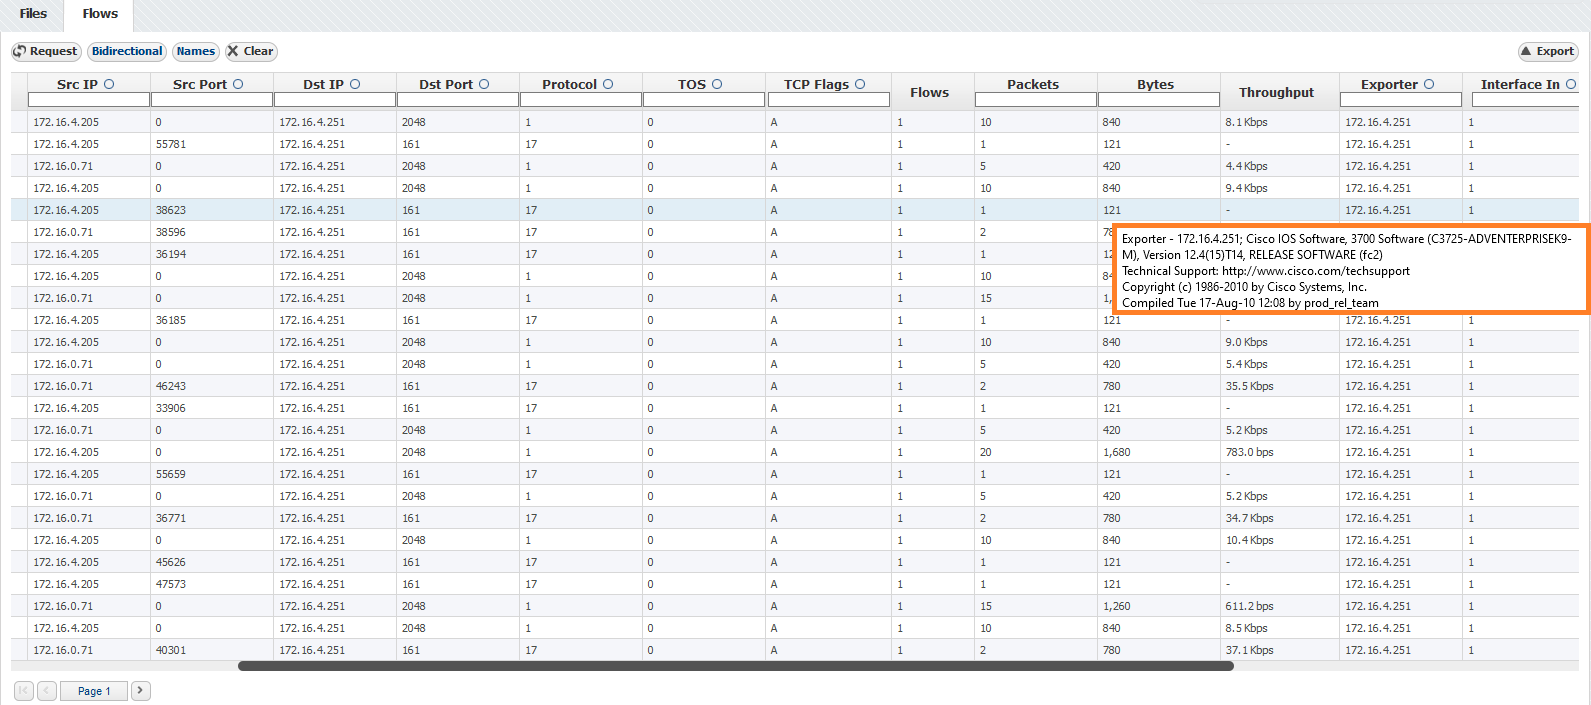Click the Src IP filter input field
This screenshot has width=1591, height=705.
[x=89, y=99]
